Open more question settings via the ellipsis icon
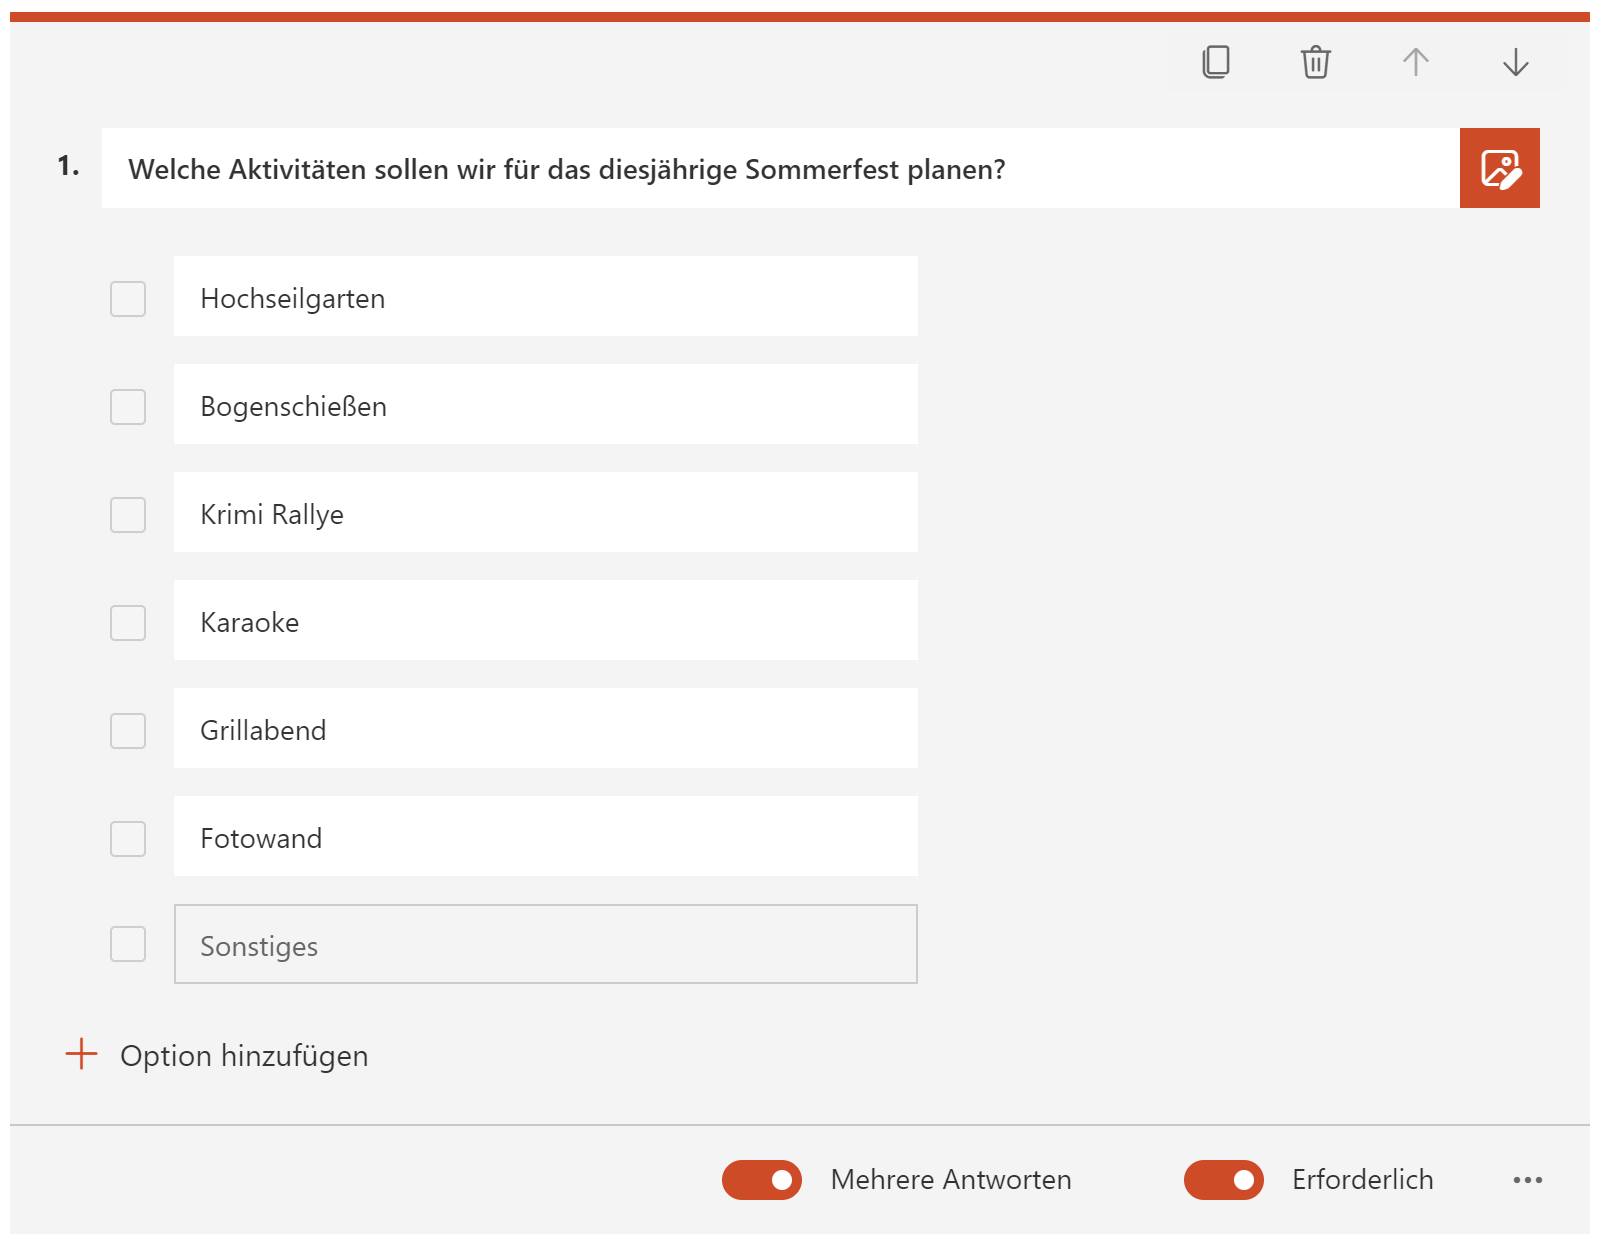The height and width of the screenshot is (1239, 1602). click(x=1528, y=1180)
